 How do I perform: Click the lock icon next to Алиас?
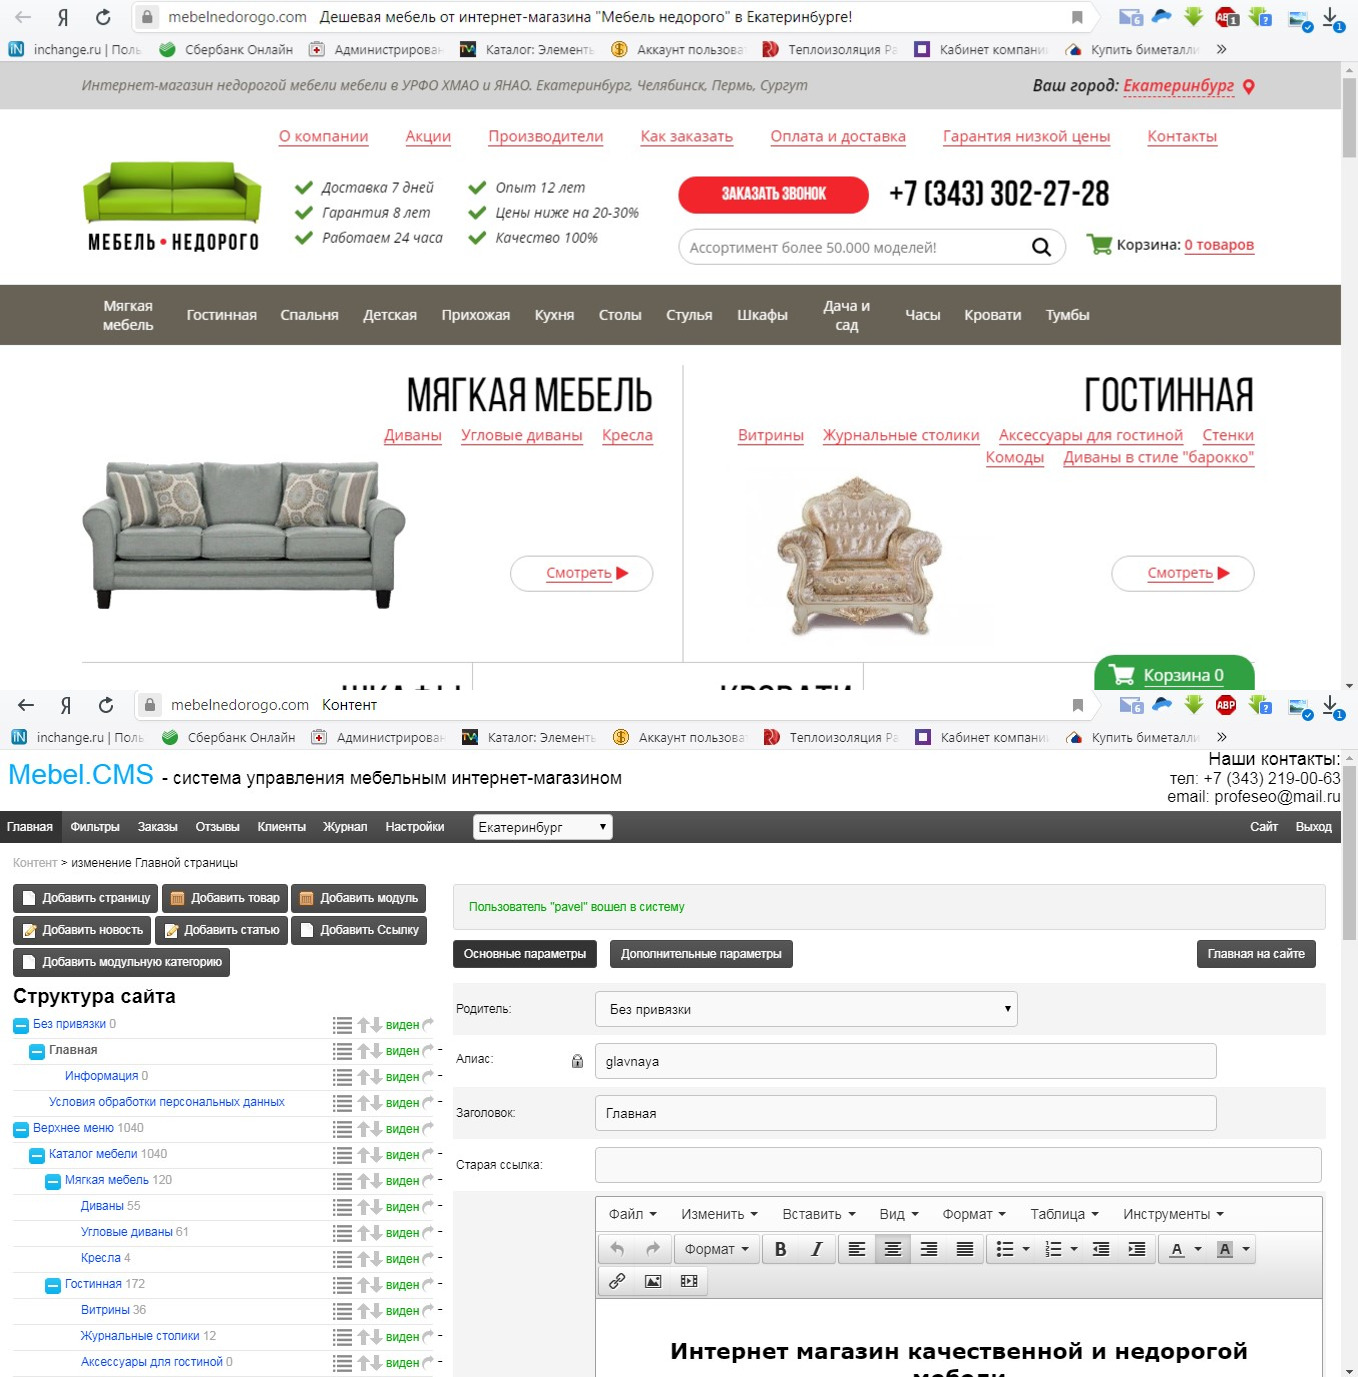tap(577, 1061)
